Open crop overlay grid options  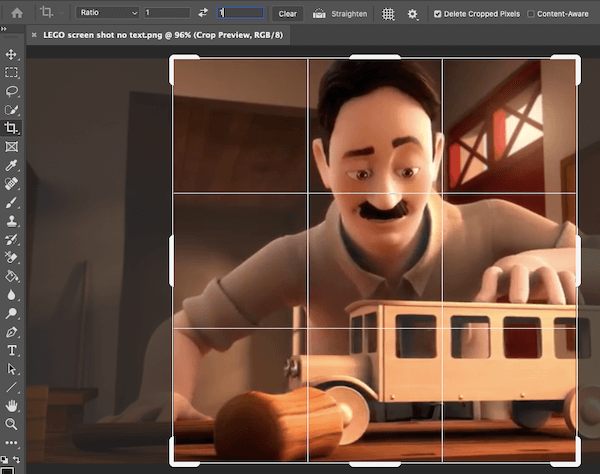click(x=388, y=14)
